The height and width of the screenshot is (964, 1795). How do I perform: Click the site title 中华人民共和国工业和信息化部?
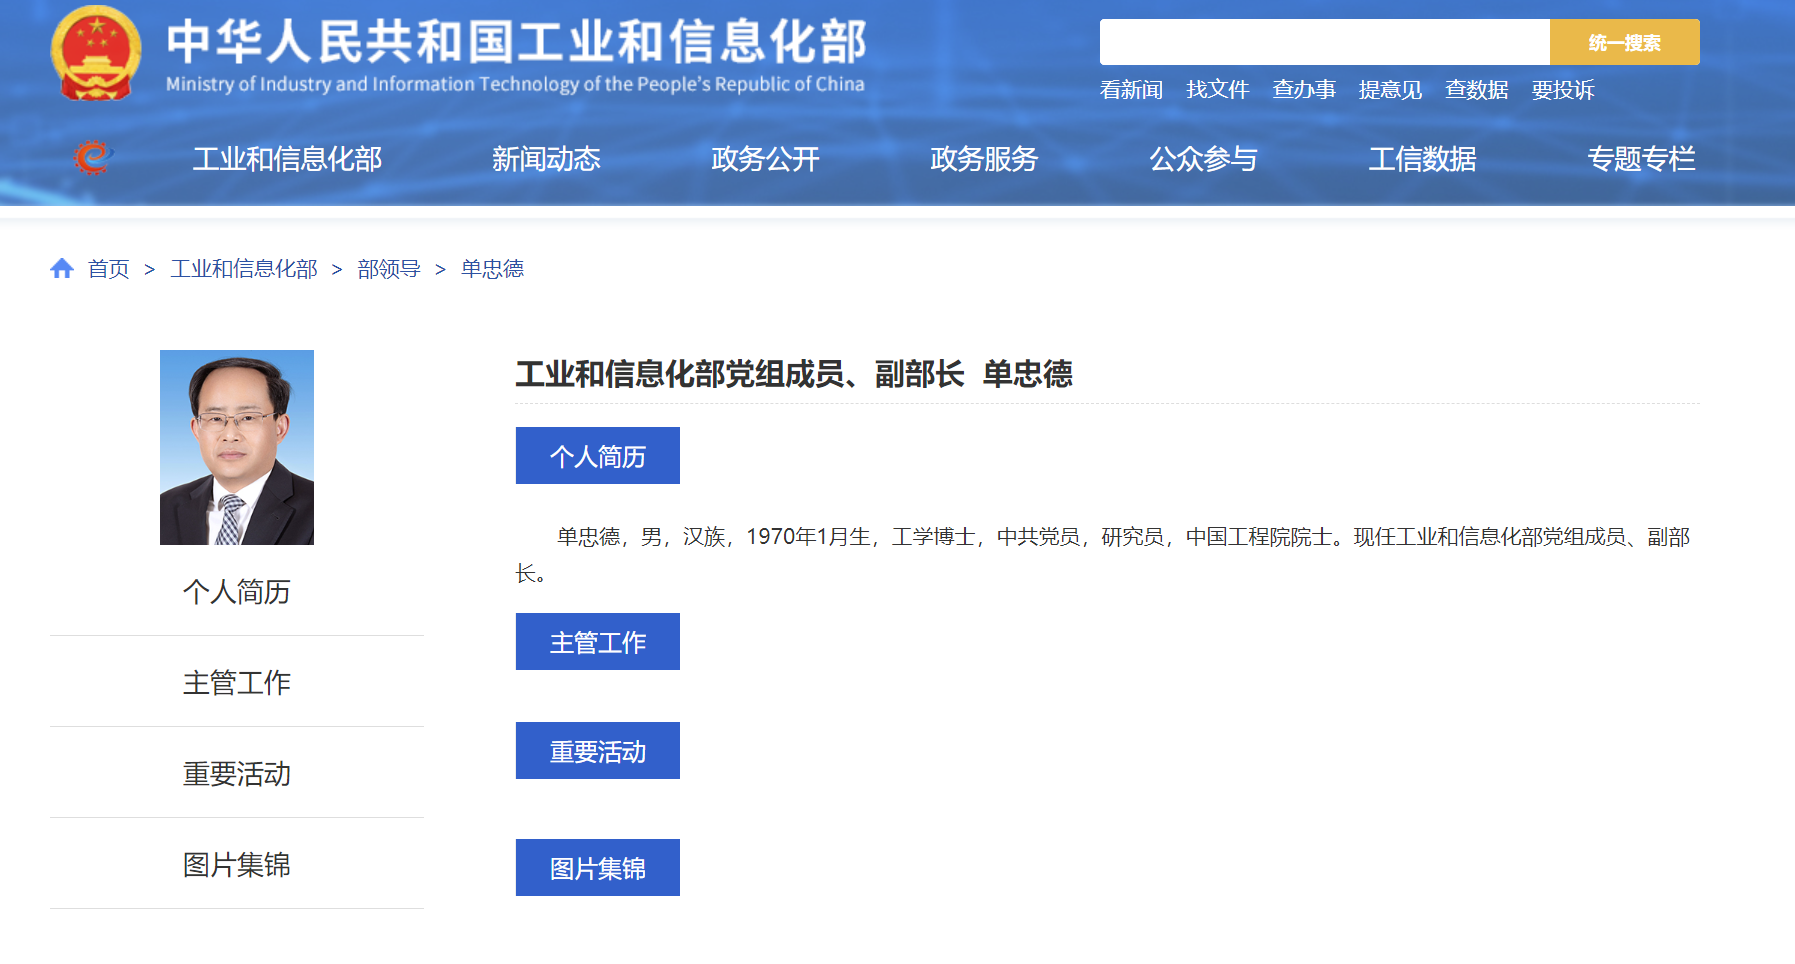tap(516, 41)
